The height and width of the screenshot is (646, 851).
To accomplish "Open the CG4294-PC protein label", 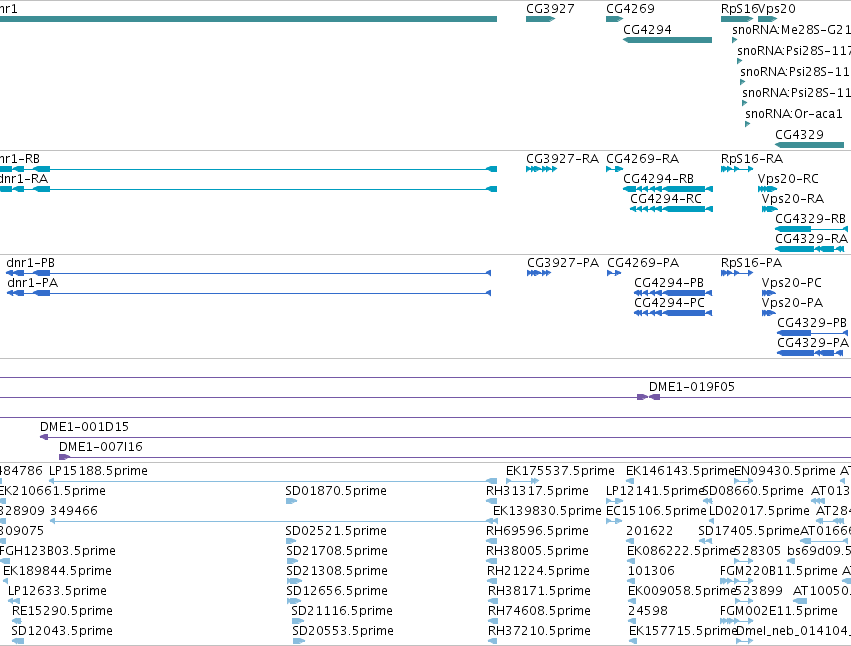I will (669, 303).
